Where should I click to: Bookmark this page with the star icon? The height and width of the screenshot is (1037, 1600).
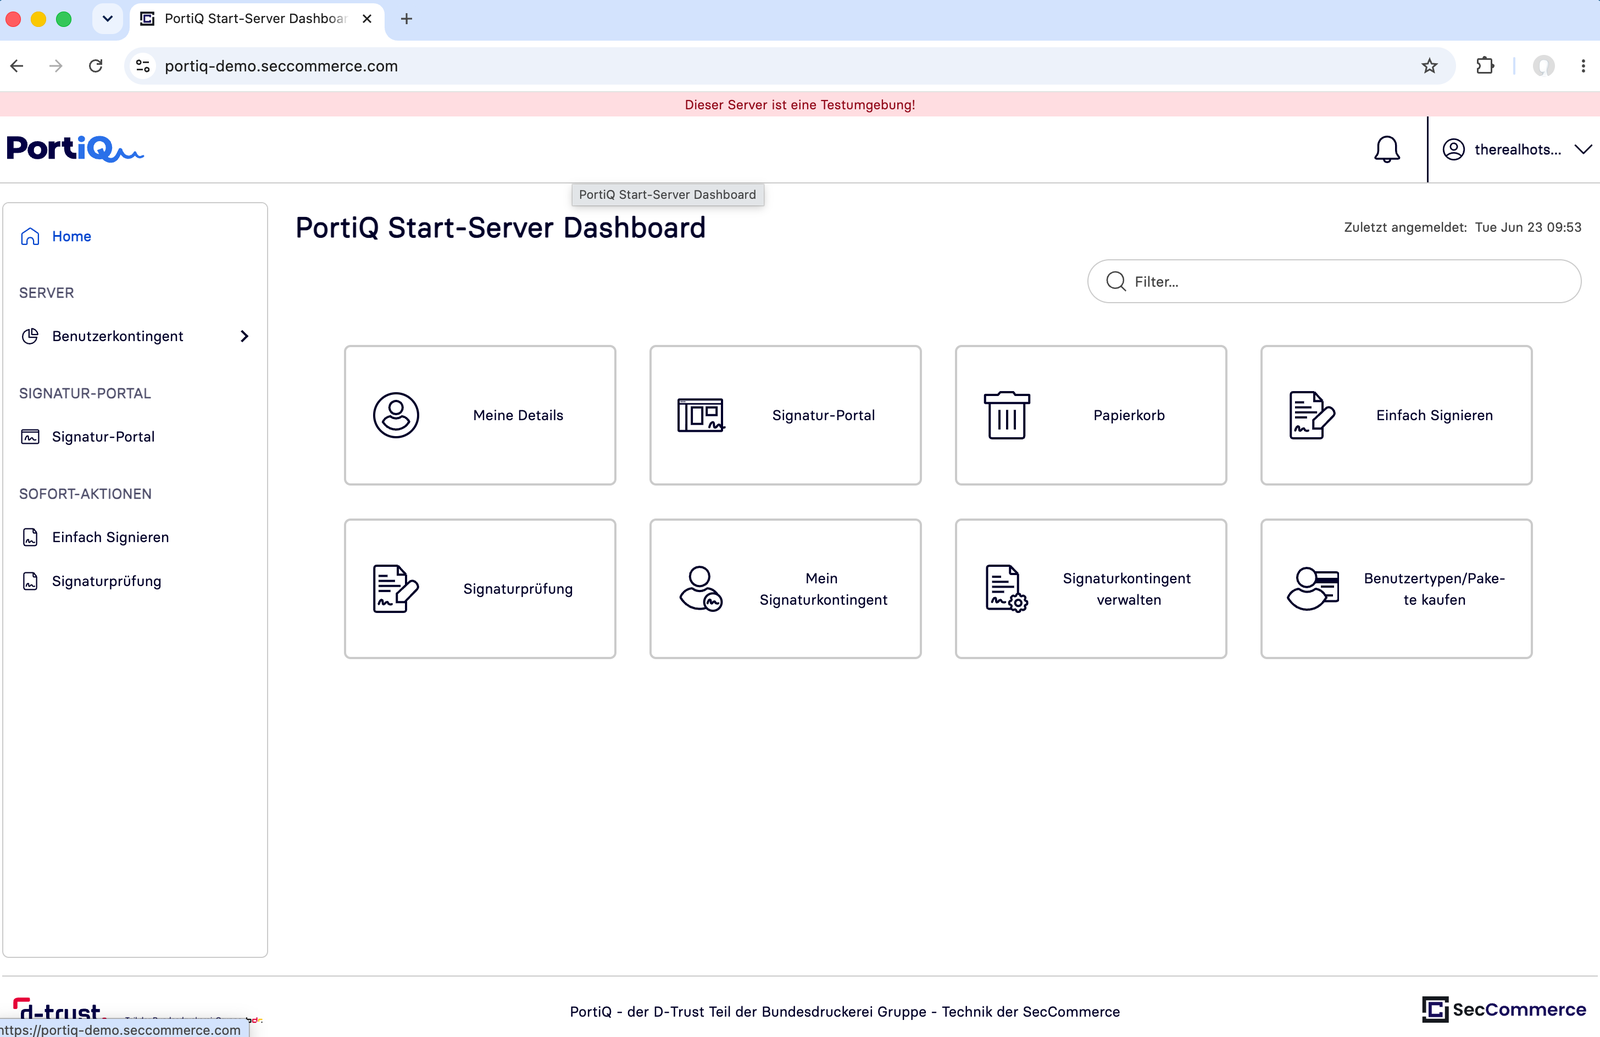click(x=1429, y=66)
